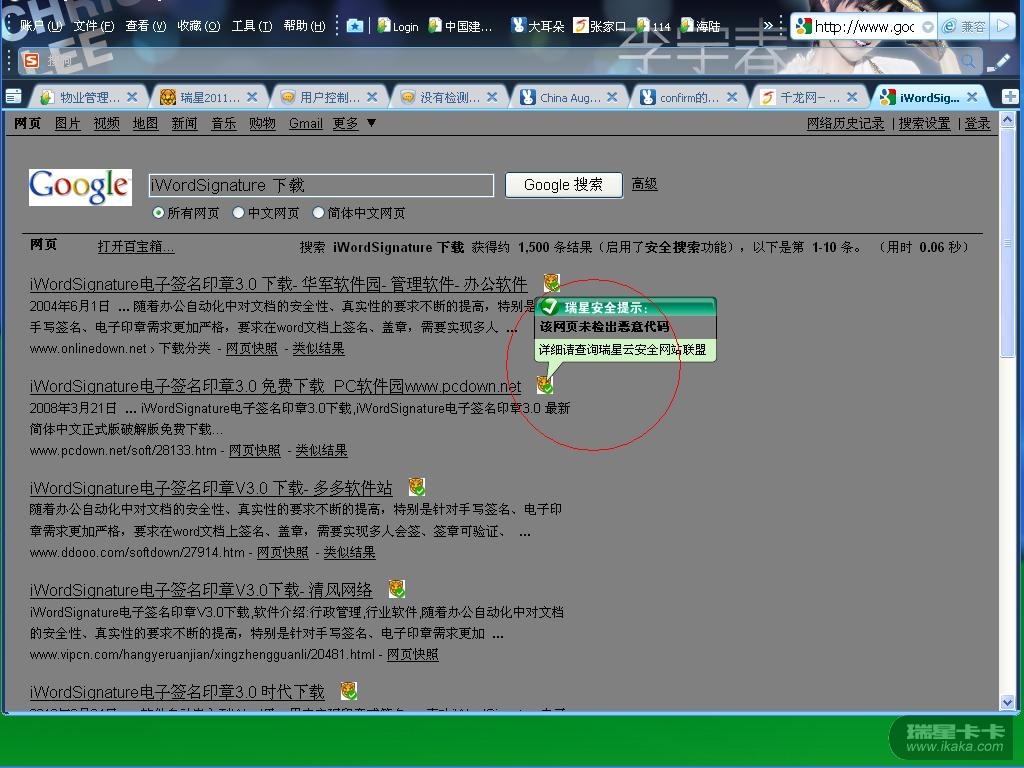1024x768 pixels.
Task: Click the Google search query input field
Action: 321,185
